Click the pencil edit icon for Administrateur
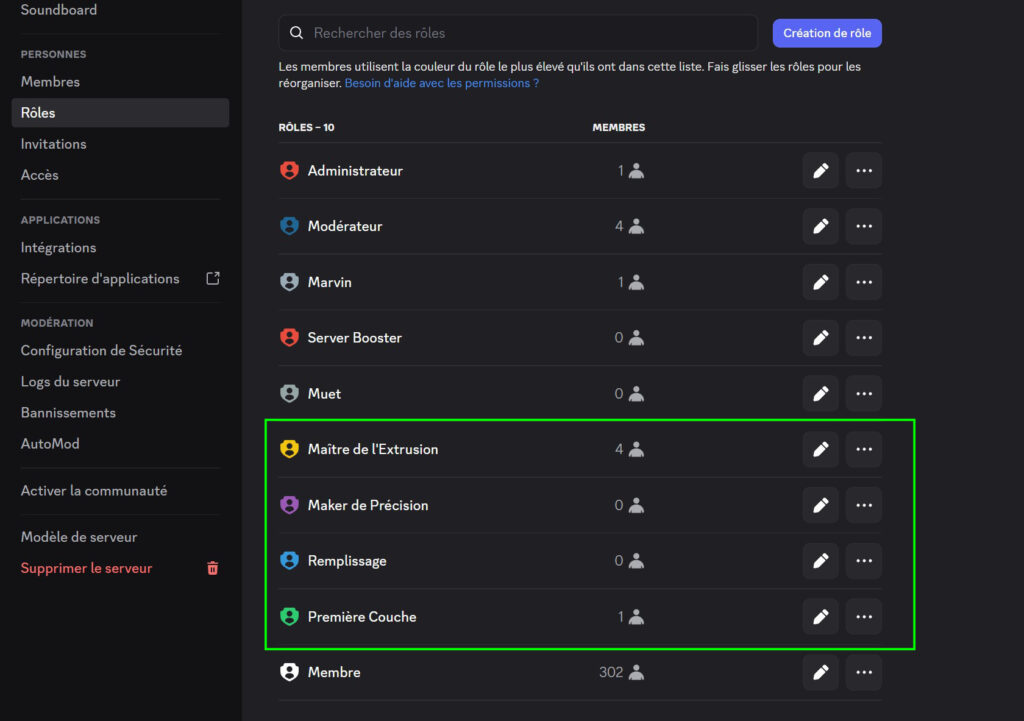The image size is (1024, 721). point(820,171)
